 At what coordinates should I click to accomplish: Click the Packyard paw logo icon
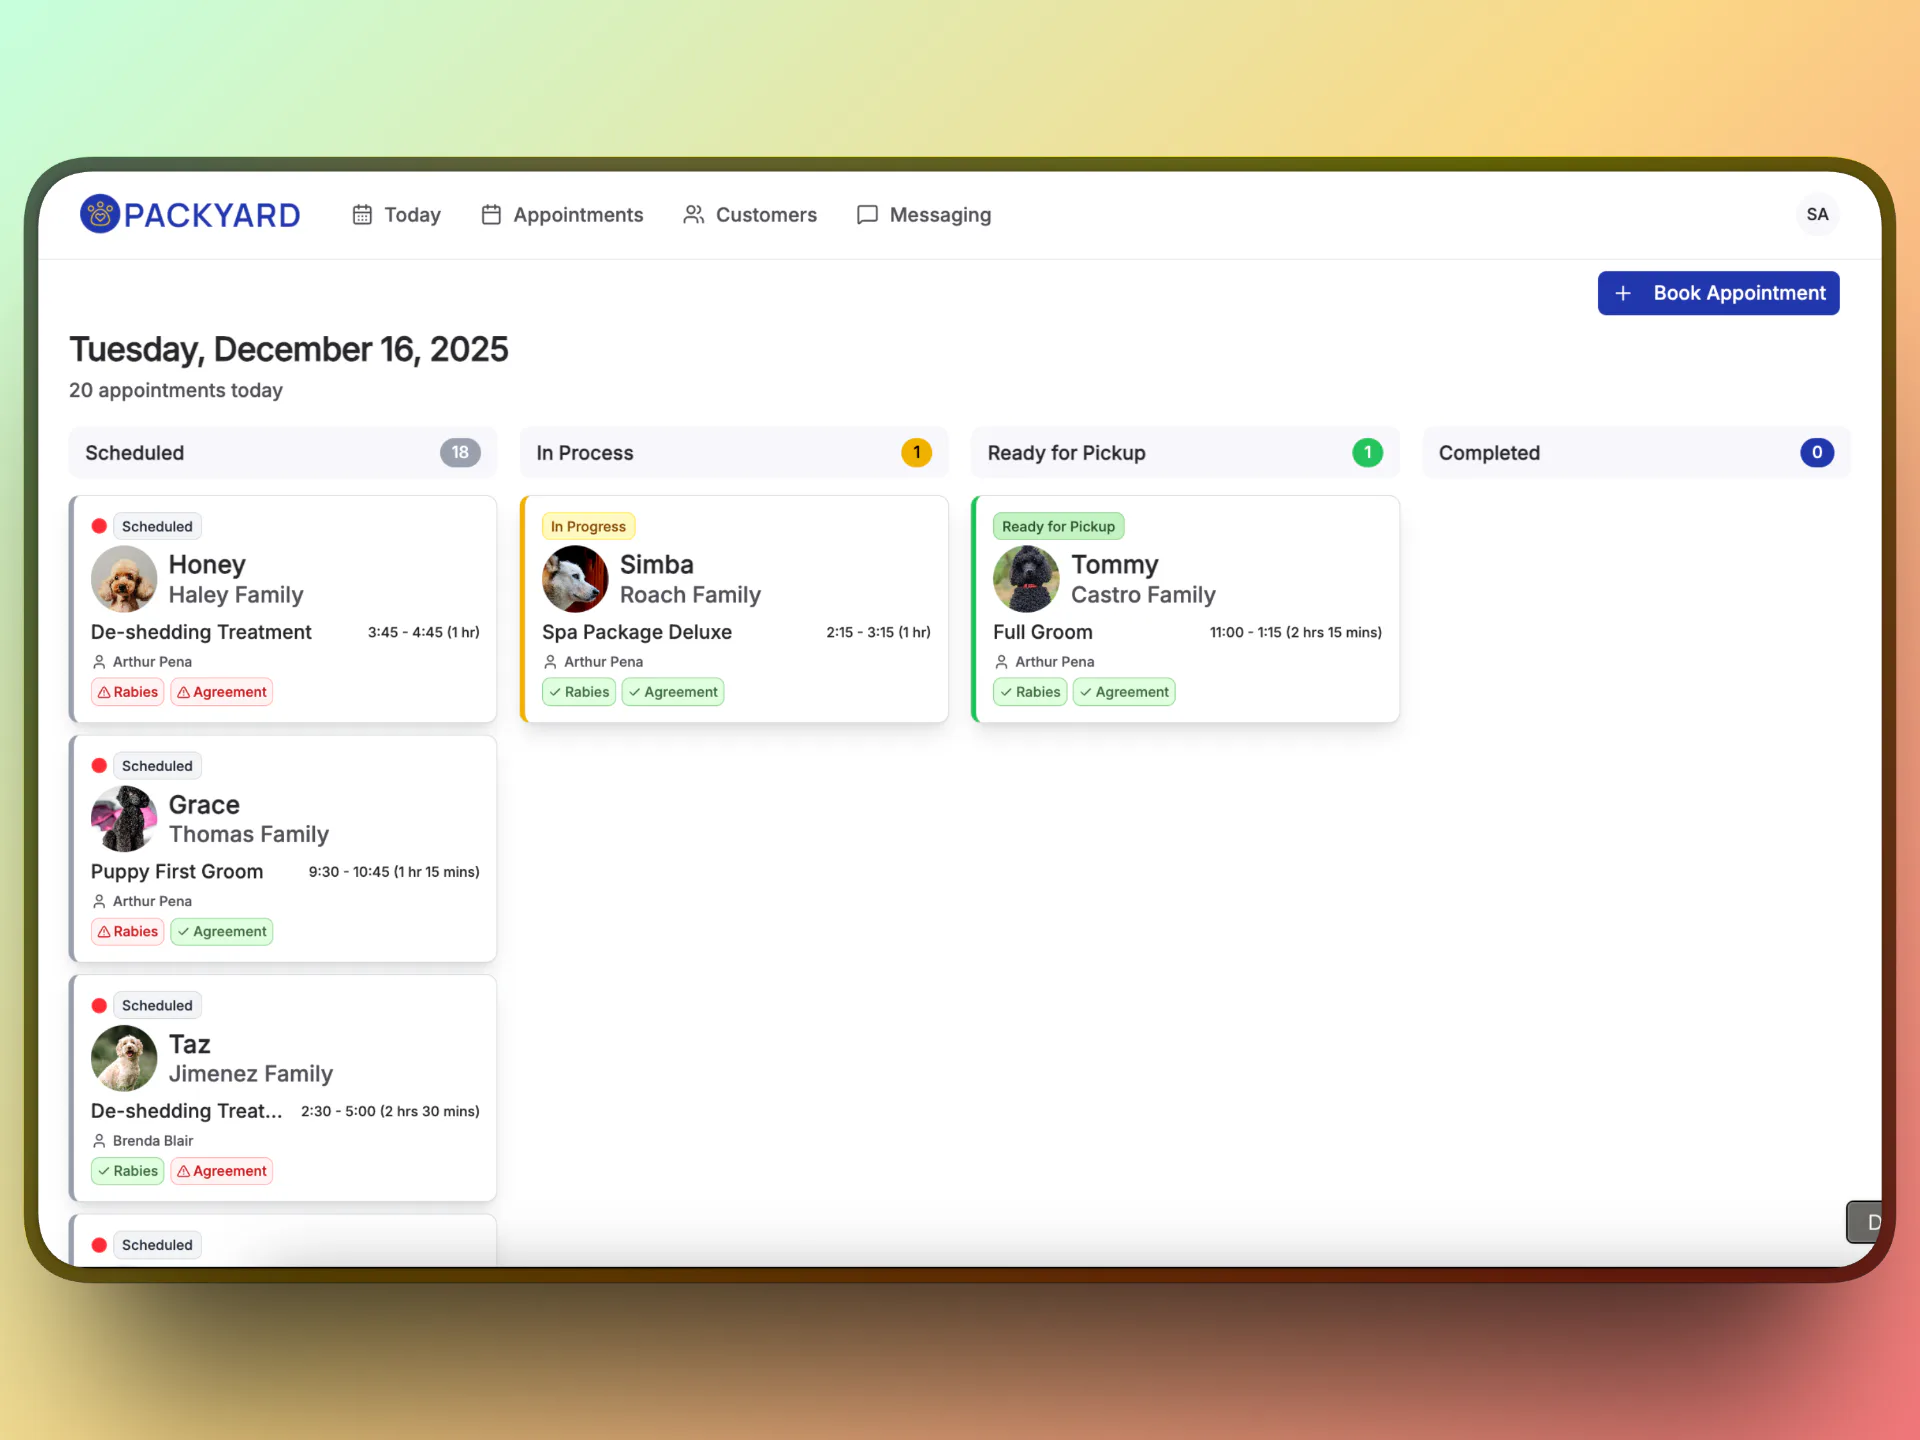click(100, 214)
